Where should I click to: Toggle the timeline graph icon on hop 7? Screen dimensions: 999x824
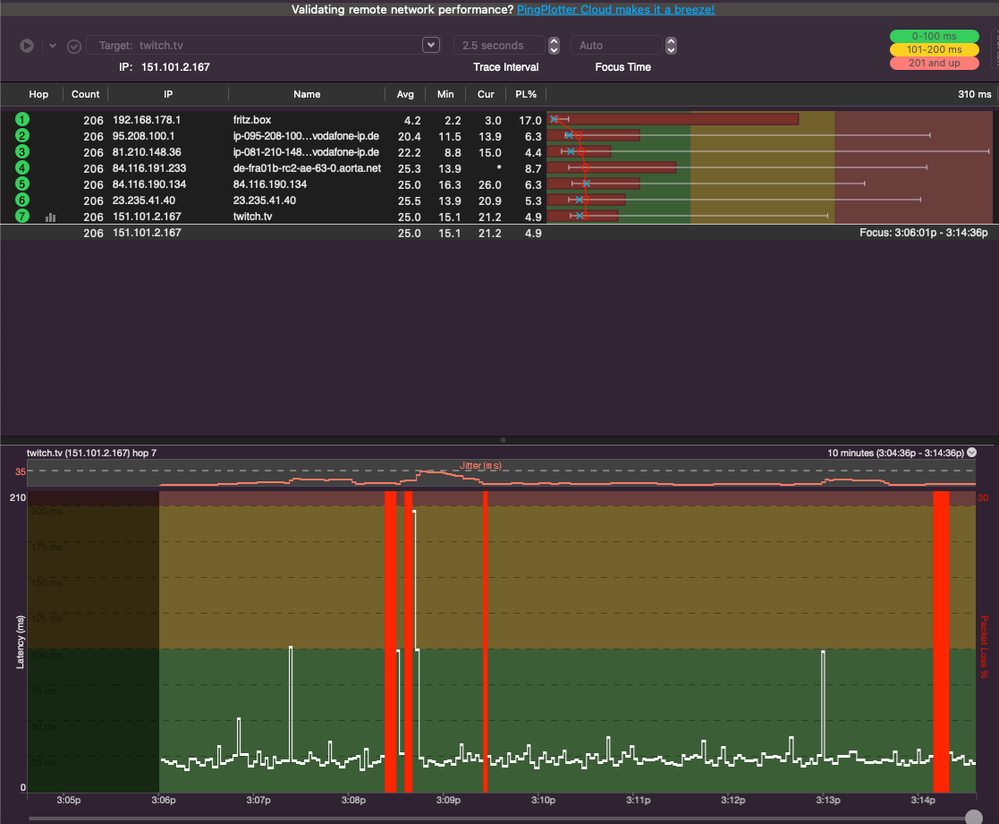(50, 216)
